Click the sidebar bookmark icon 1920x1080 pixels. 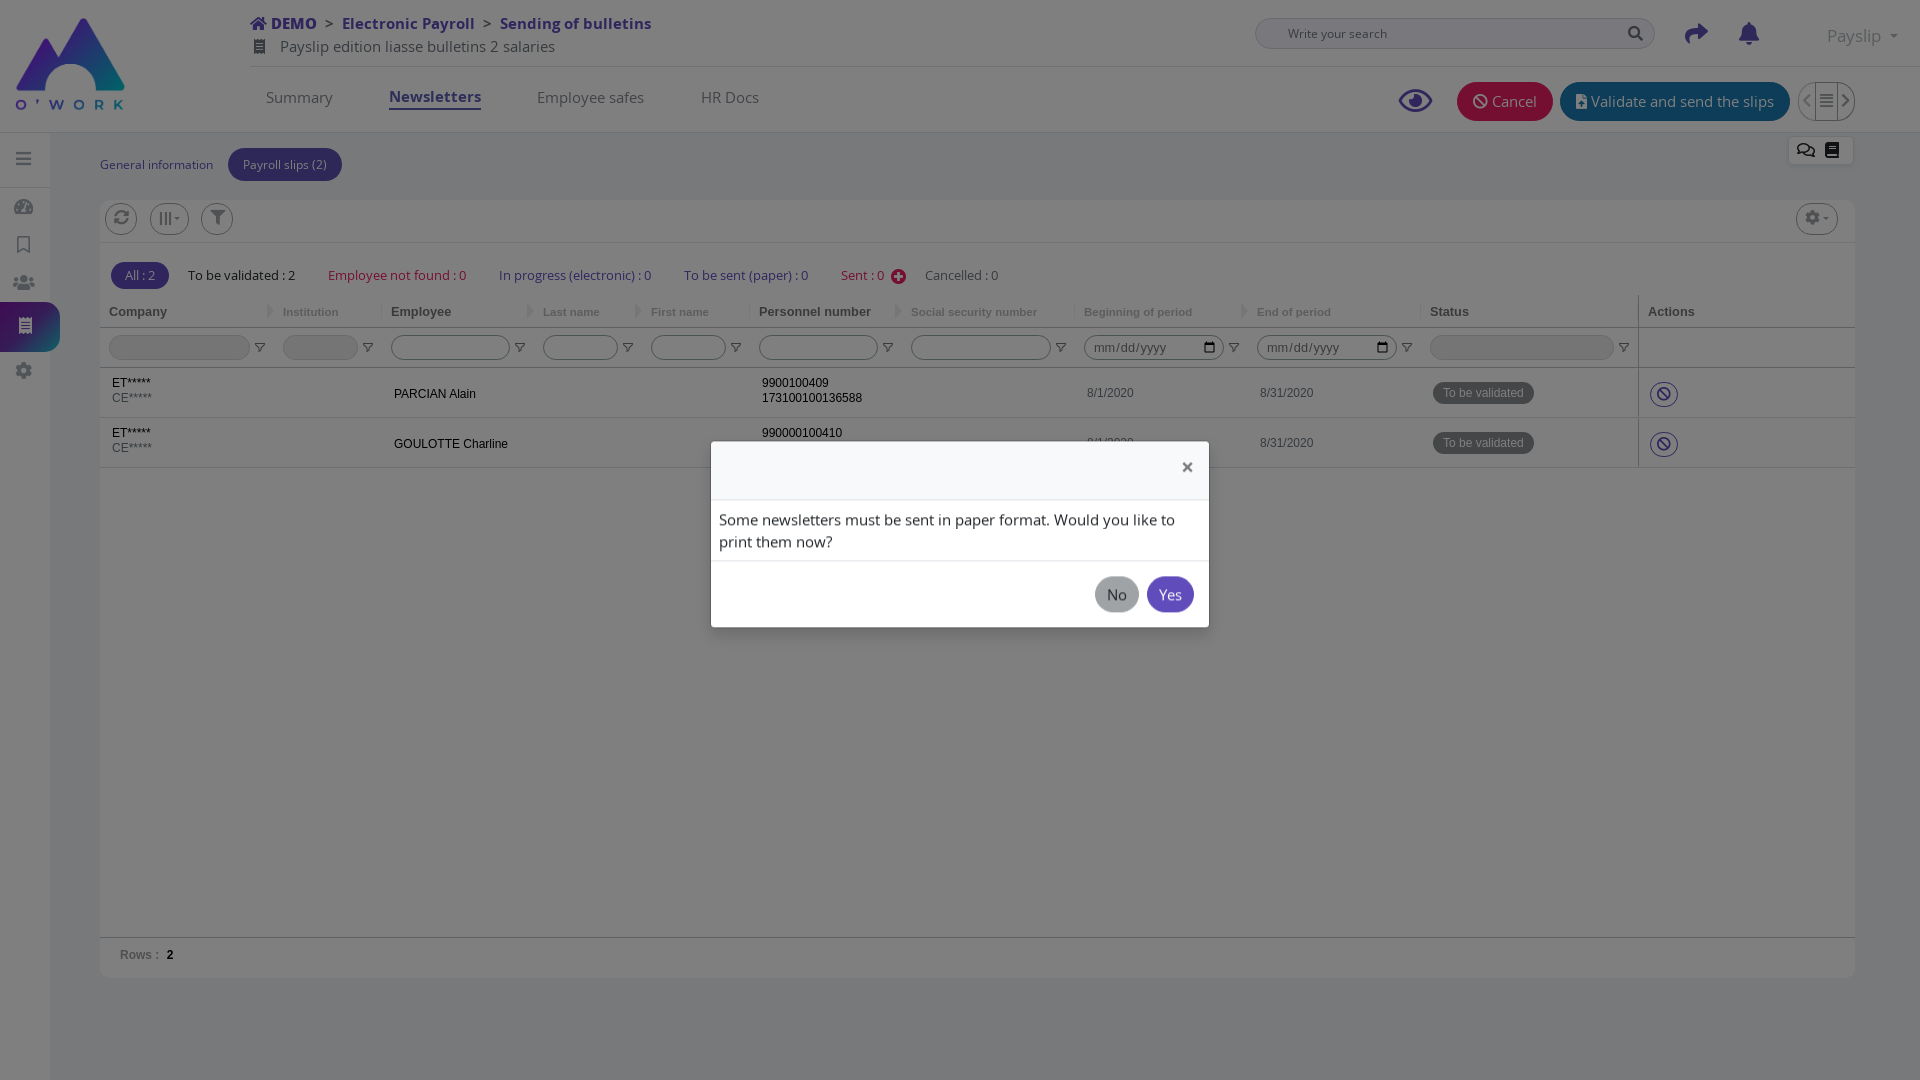24,245
